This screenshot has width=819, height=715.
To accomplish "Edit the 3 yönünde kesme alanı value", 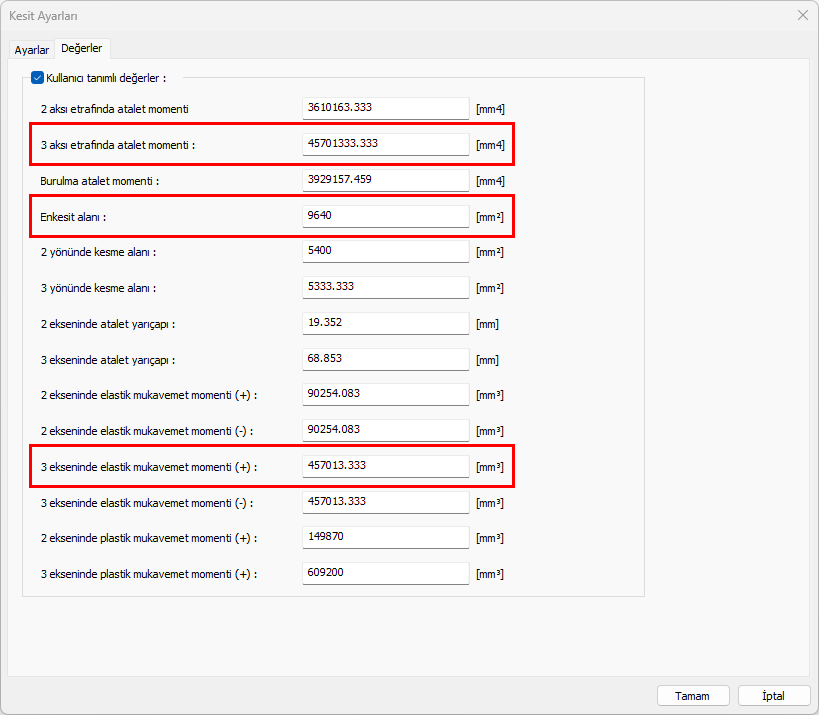I will (385, 287).
